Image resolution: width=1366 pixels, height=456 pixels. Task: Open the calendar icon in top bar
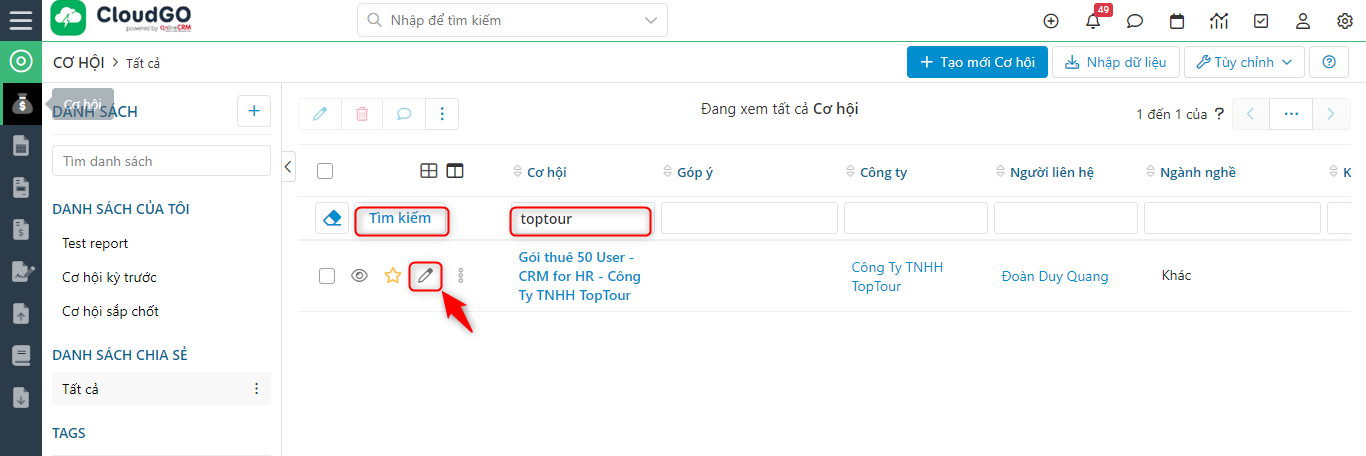click(x=1177, y=20)
